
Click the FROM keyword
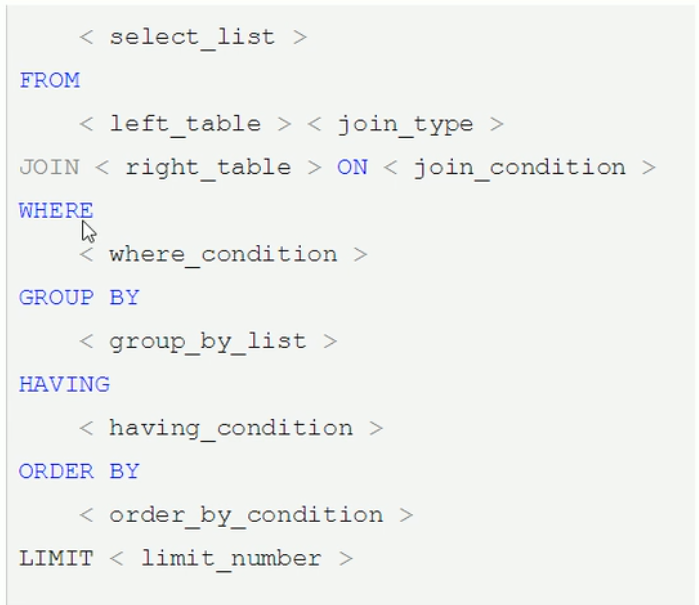coord(49,81)
